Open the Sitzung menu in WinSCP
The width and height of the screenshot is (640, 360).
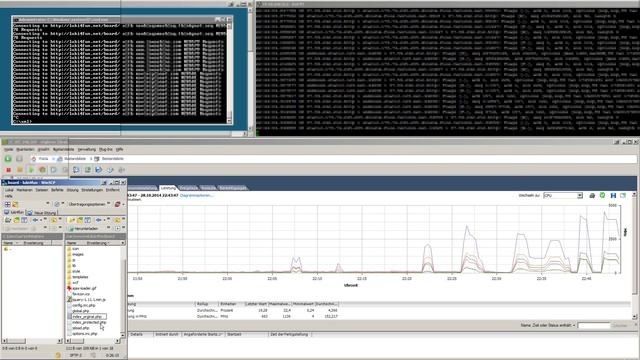[x=72, y=190]
